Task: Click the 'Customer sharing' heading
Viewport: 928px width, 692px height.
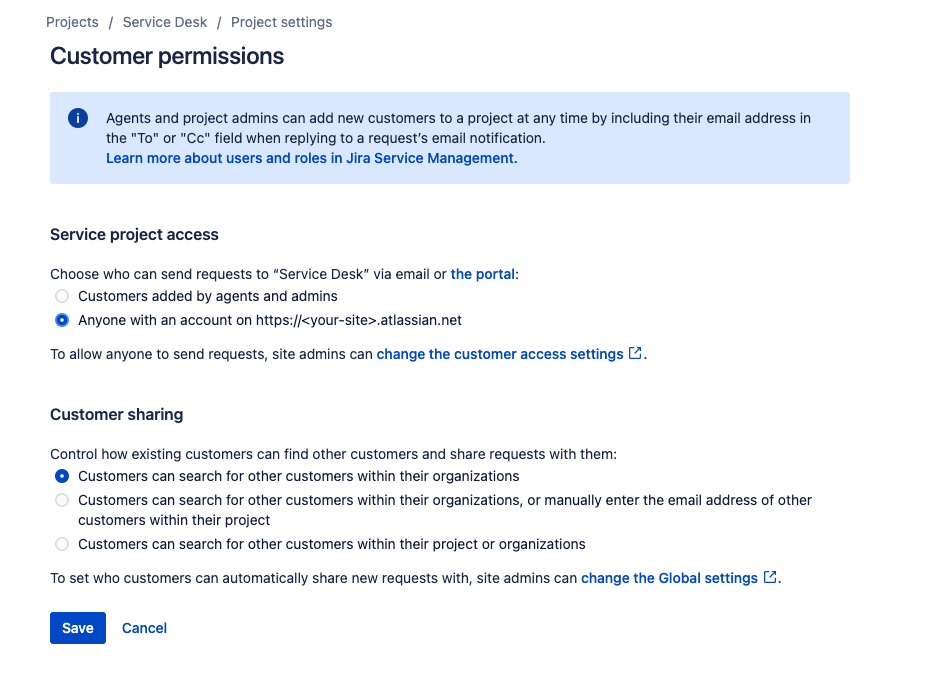Action: point(115,414)
